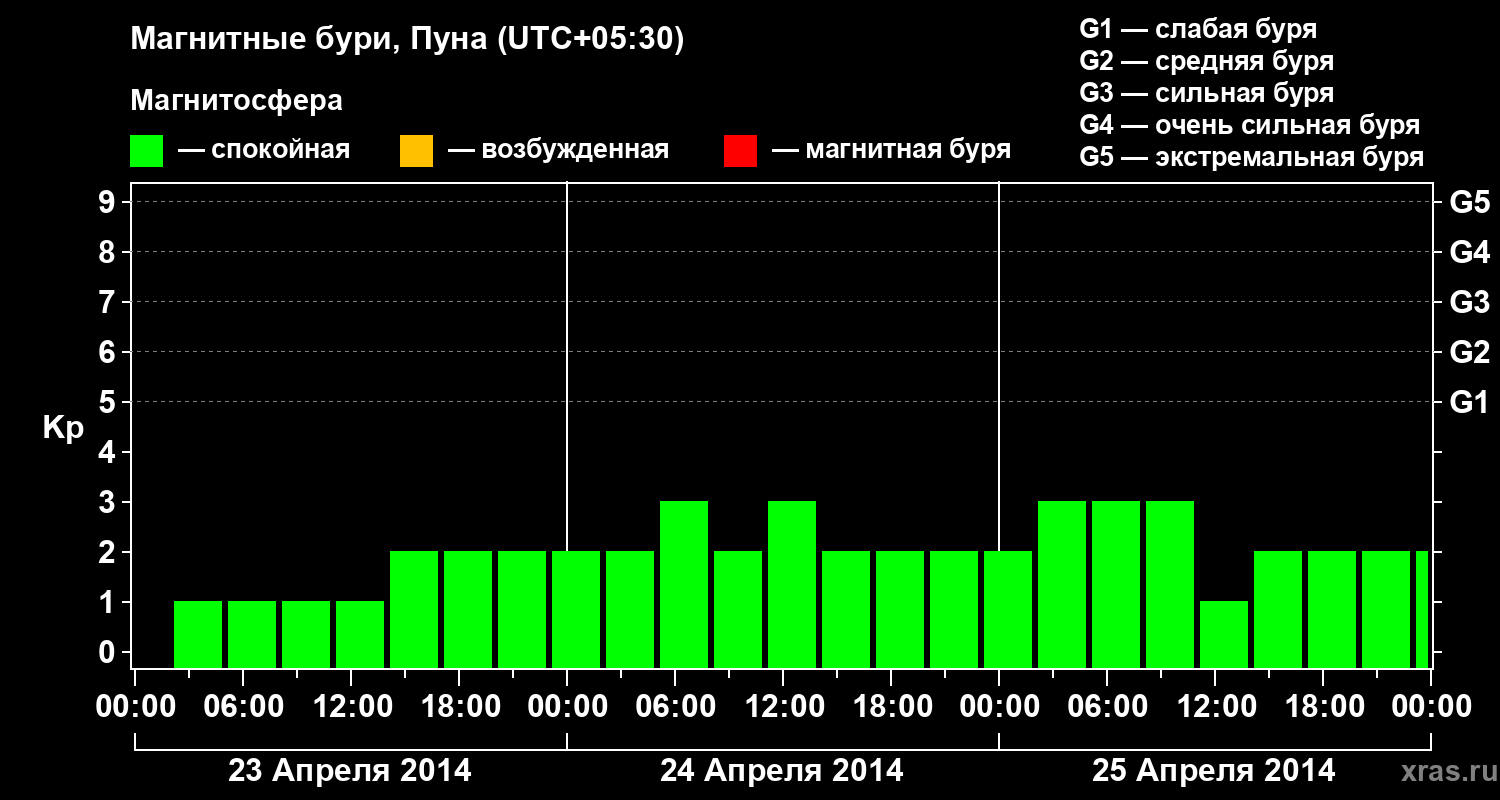The height and width of the screenshot is (800, 1500).
Task: Click the 'G1 — слабая буря' description
Action: 1198,29
